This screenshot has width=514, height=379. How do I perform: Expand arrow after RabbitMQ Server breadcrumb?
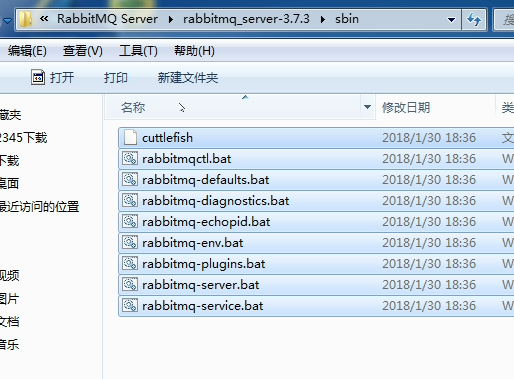(x=171, y=19)
